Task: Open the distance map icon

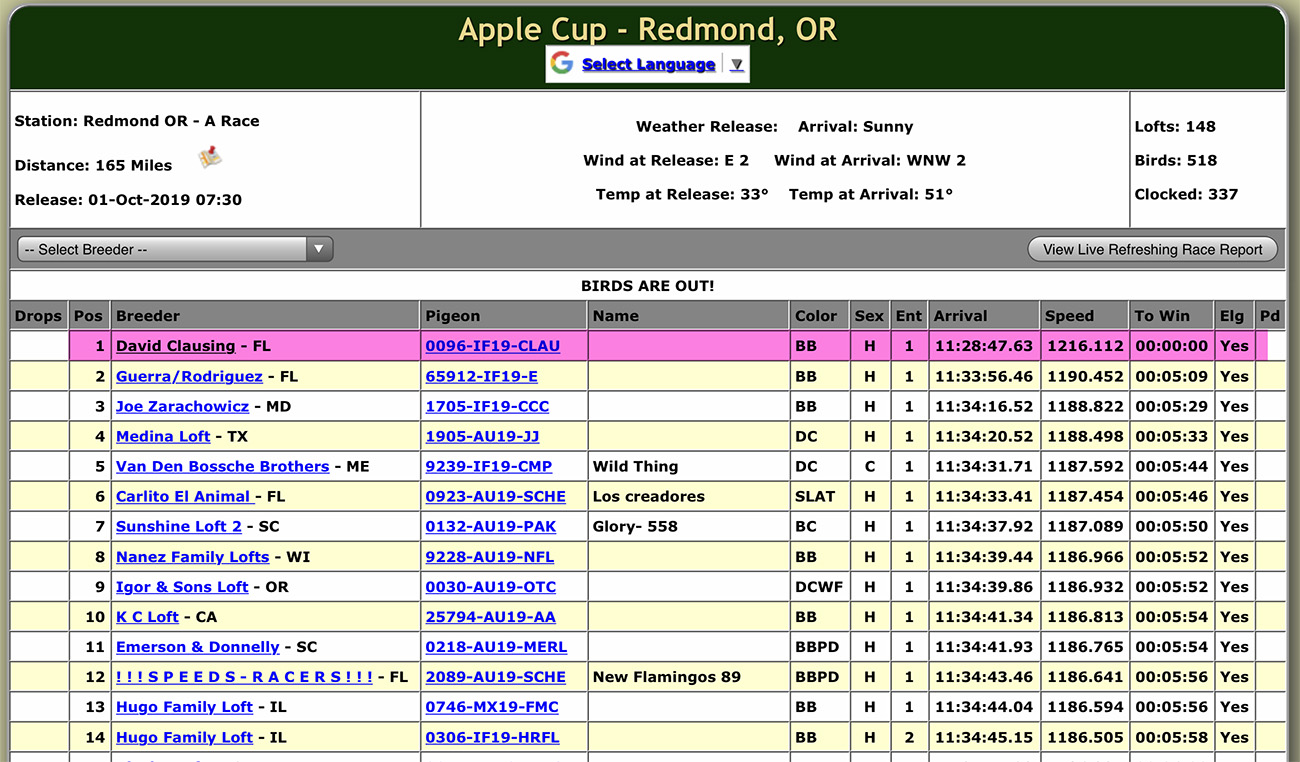Action: [210, 157]
